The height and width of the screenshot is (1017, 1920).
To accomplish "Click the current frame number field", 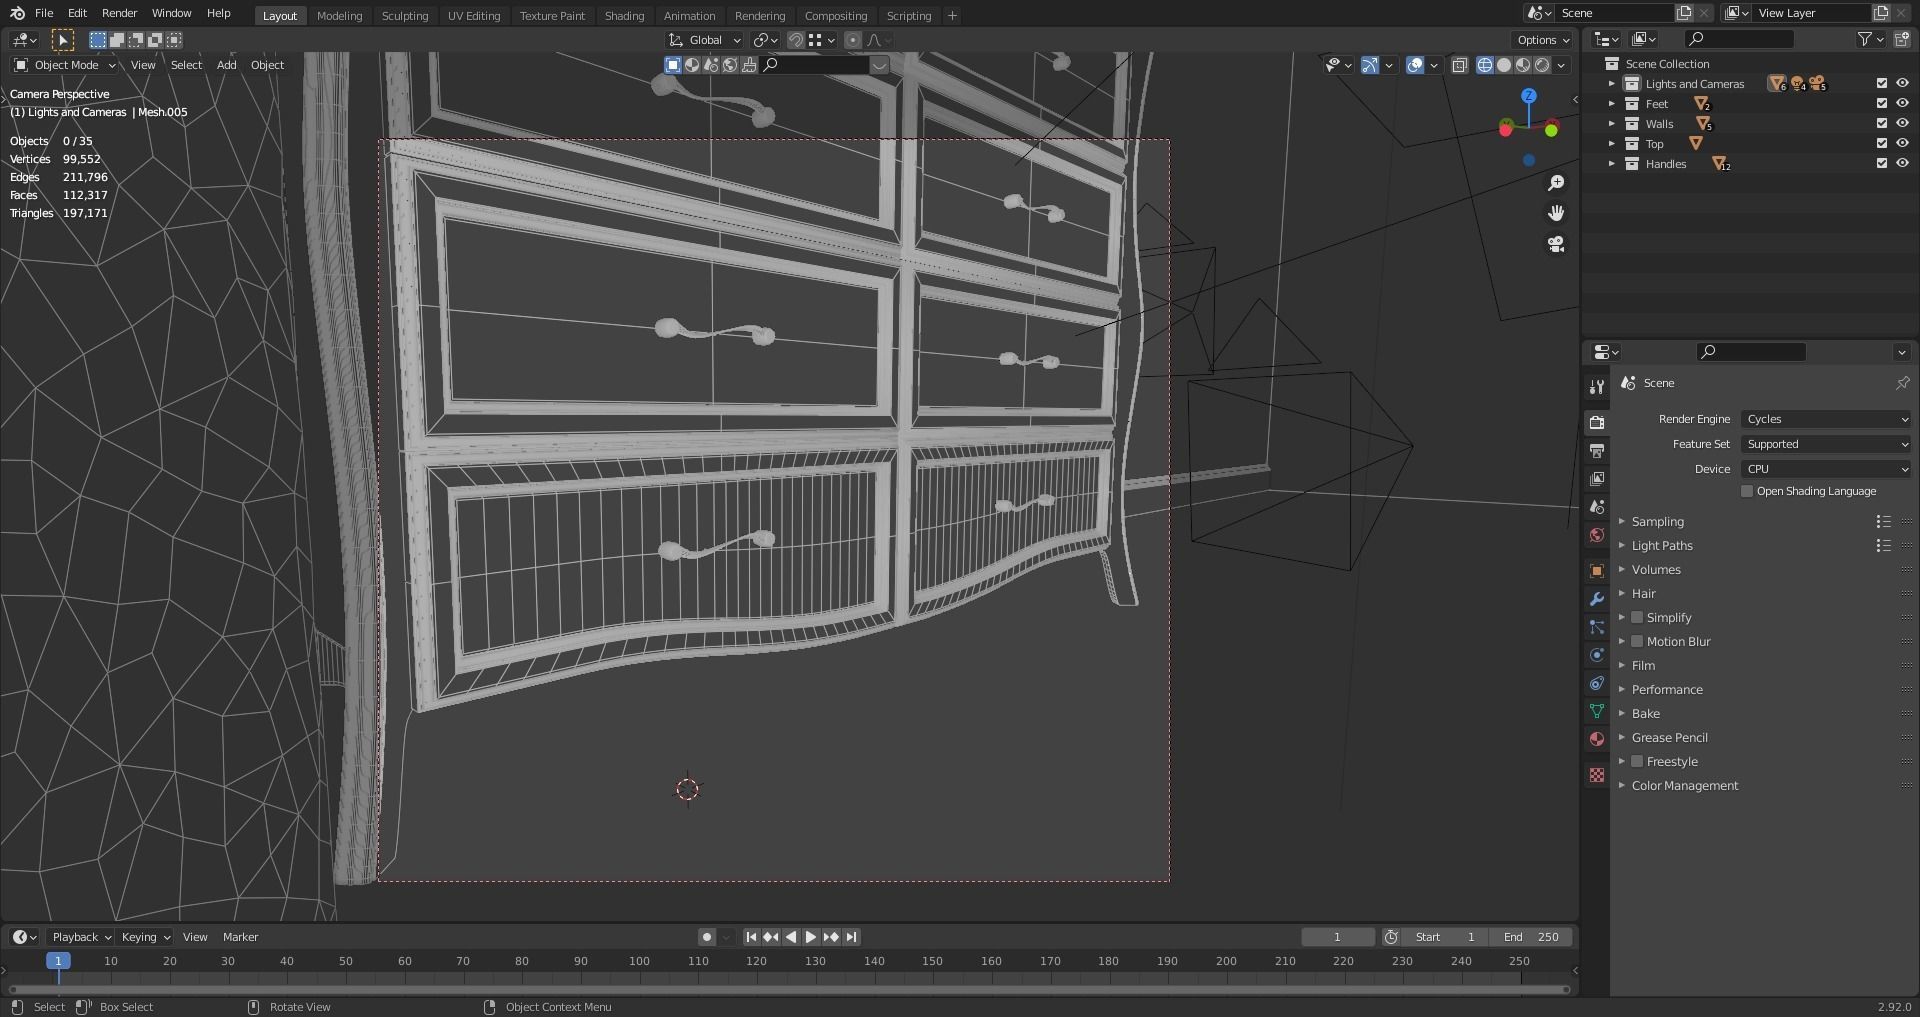I will point(1337,937).
